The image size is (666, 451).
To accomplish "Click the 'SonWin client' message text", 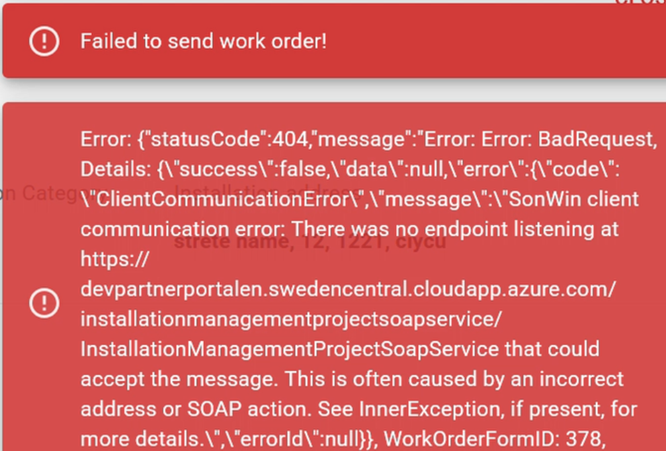I will pyautogui.click(x=574, y=199).
